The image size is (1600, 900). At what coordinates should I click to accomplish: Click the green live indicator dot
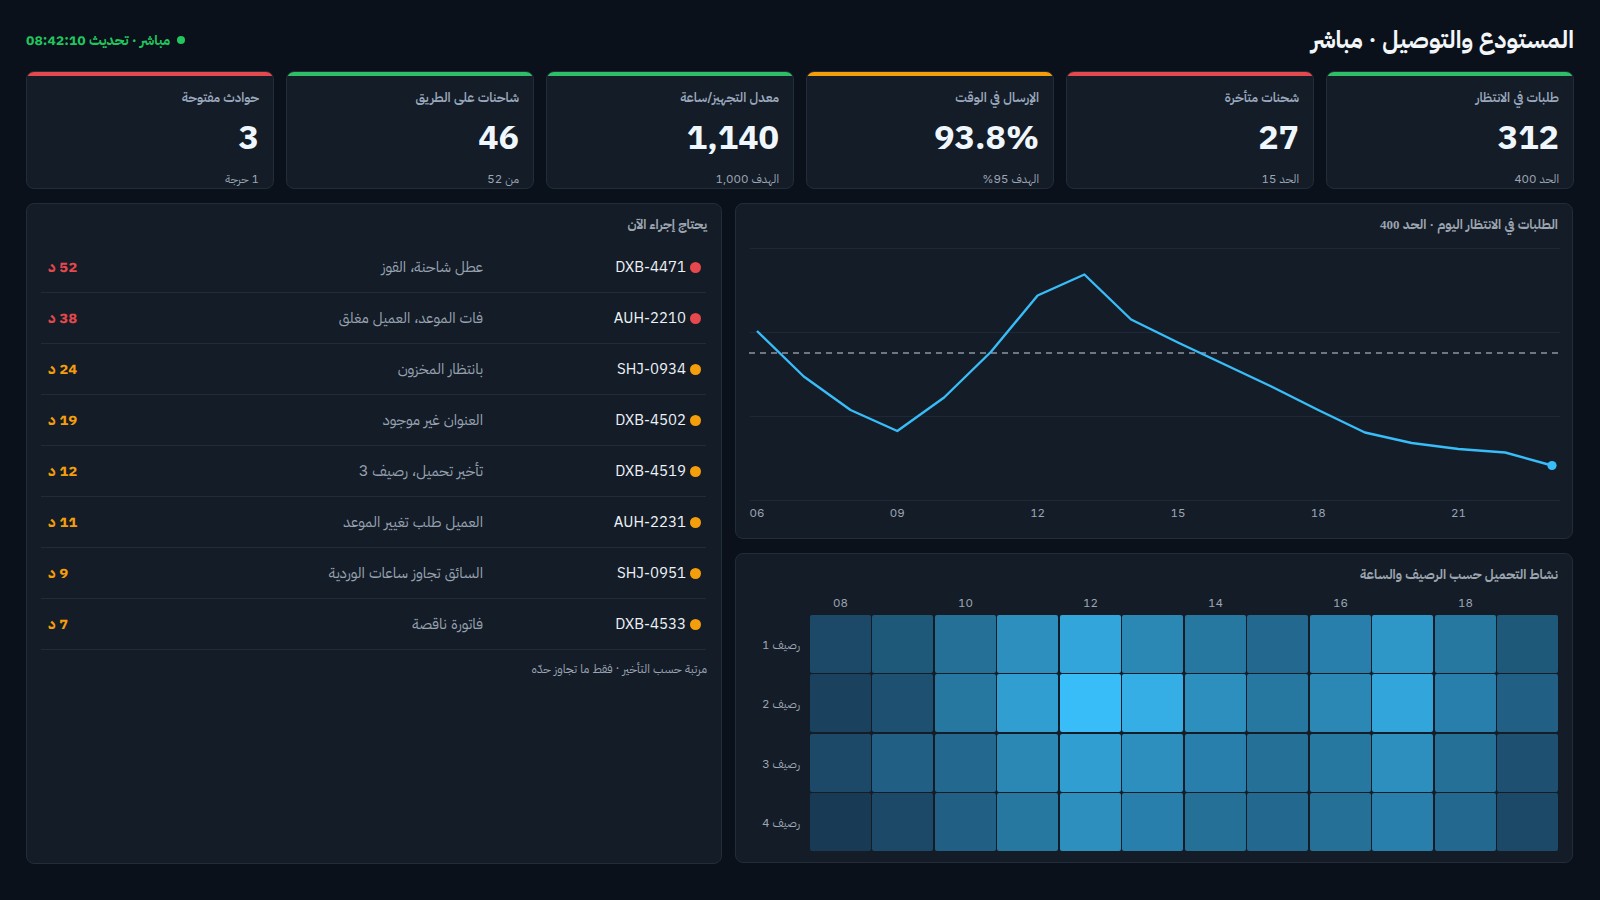tap(181, 40)
